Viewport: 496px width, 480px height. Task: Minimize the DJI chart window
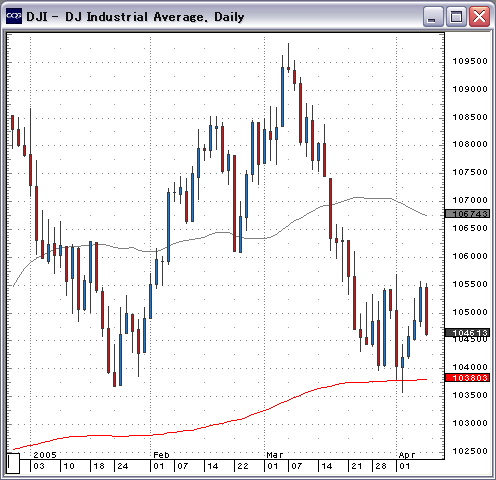point(433,16)
